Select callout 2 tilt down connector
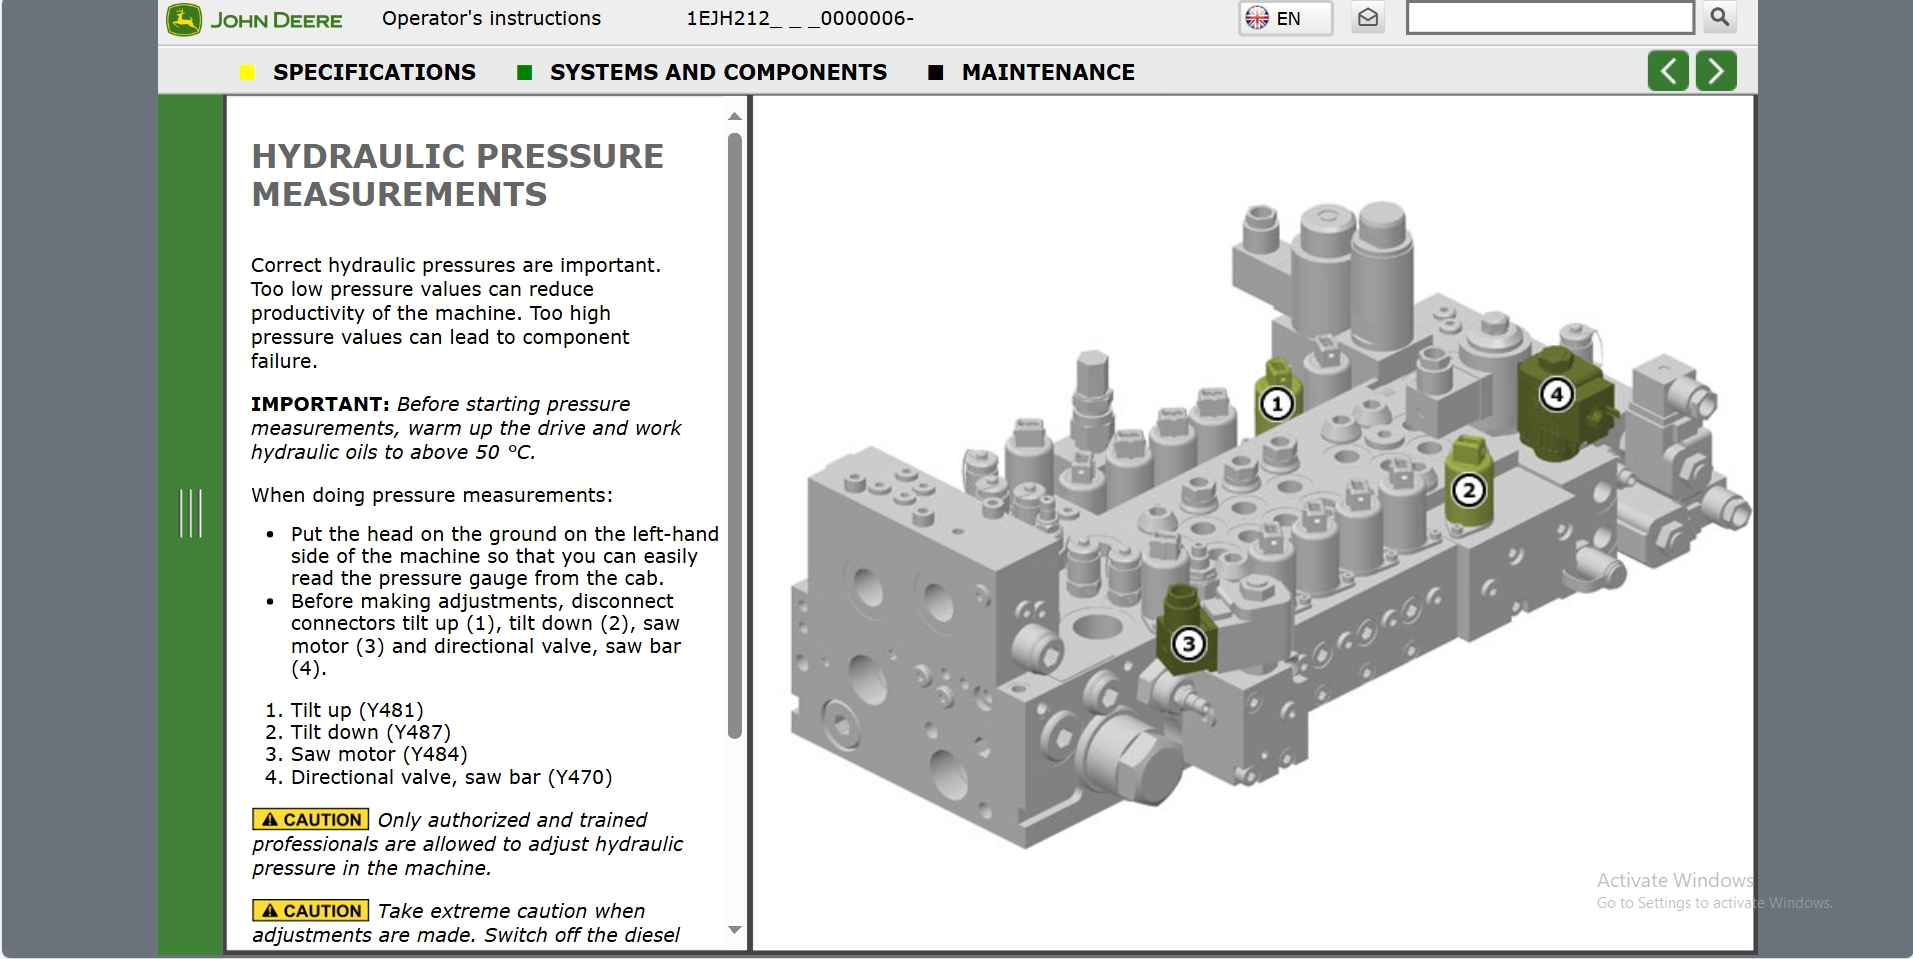The height and width of the screenshot is (959, 1913). [x=1468, y=490]
